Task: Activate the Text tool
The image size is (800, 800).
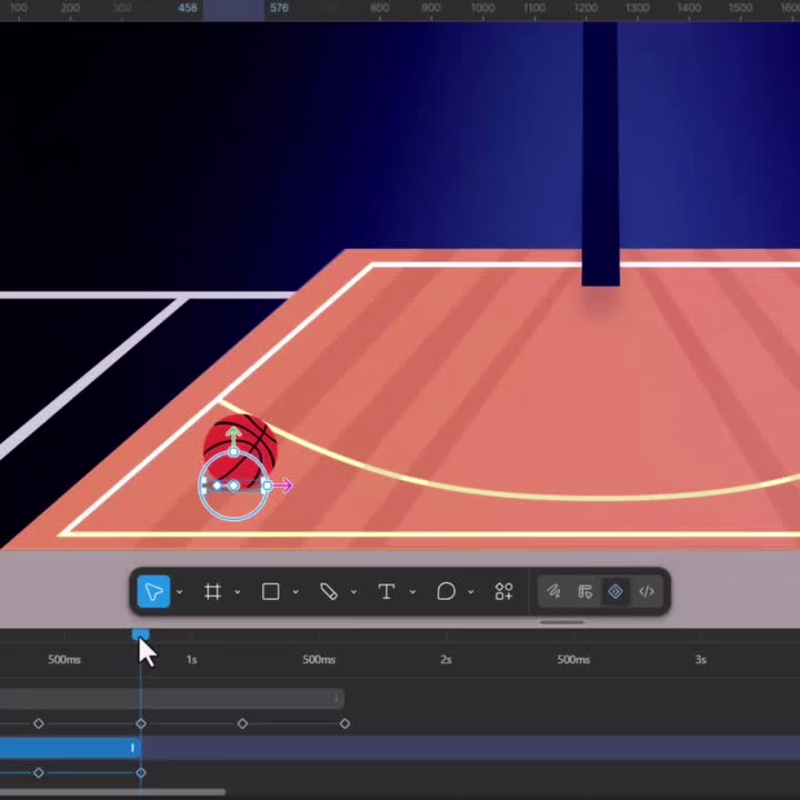Action: (387, 592)
